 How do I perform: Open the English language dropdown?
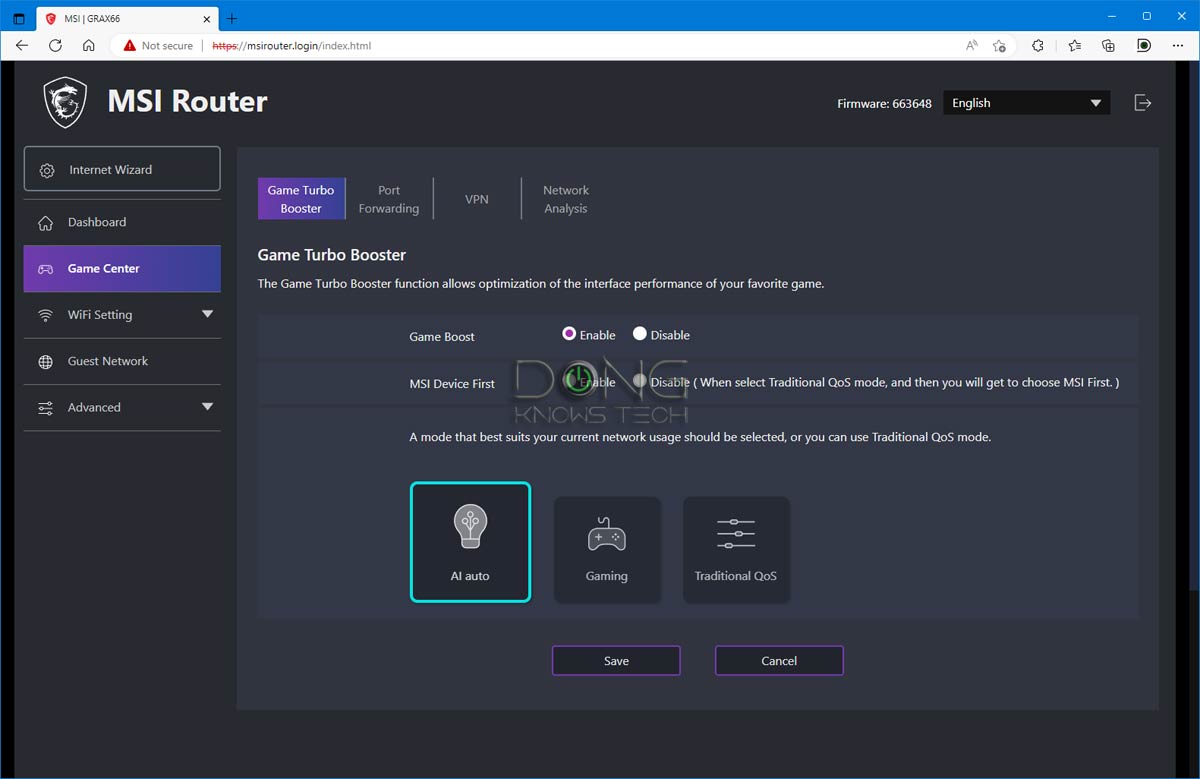pos(1027,103)
